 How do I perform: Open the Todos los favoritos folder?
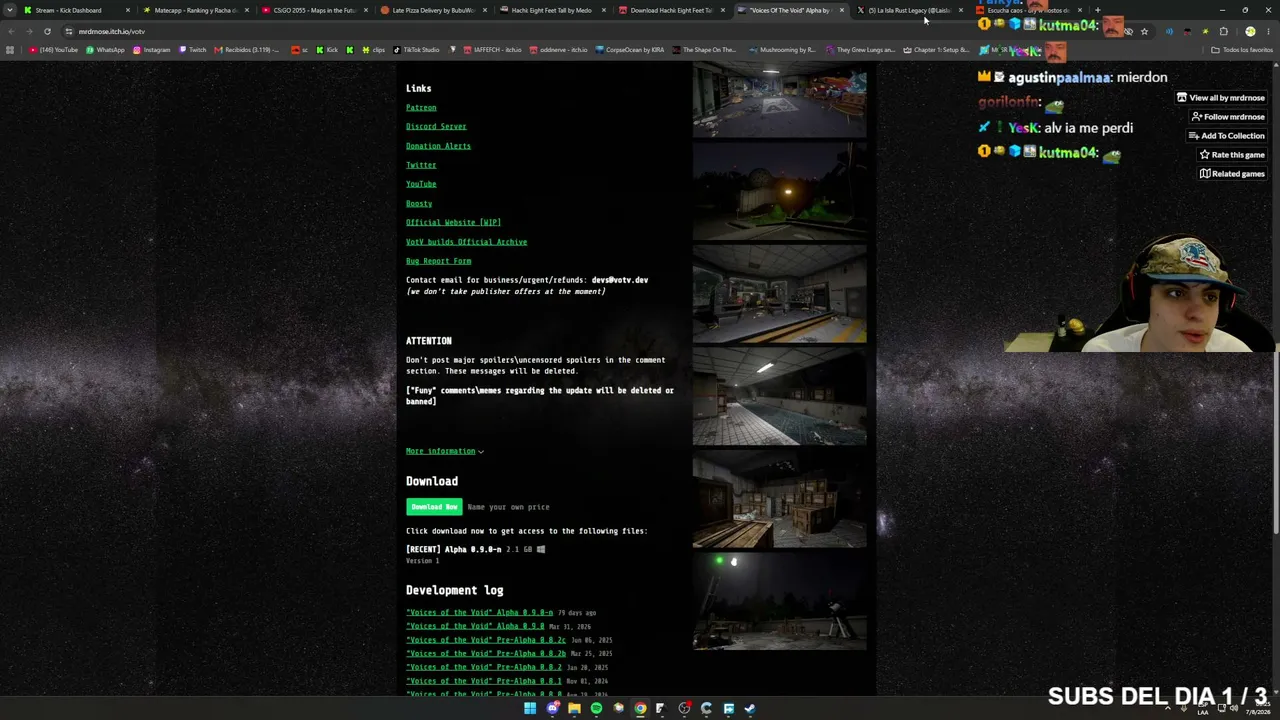(x=1242, y=50)
